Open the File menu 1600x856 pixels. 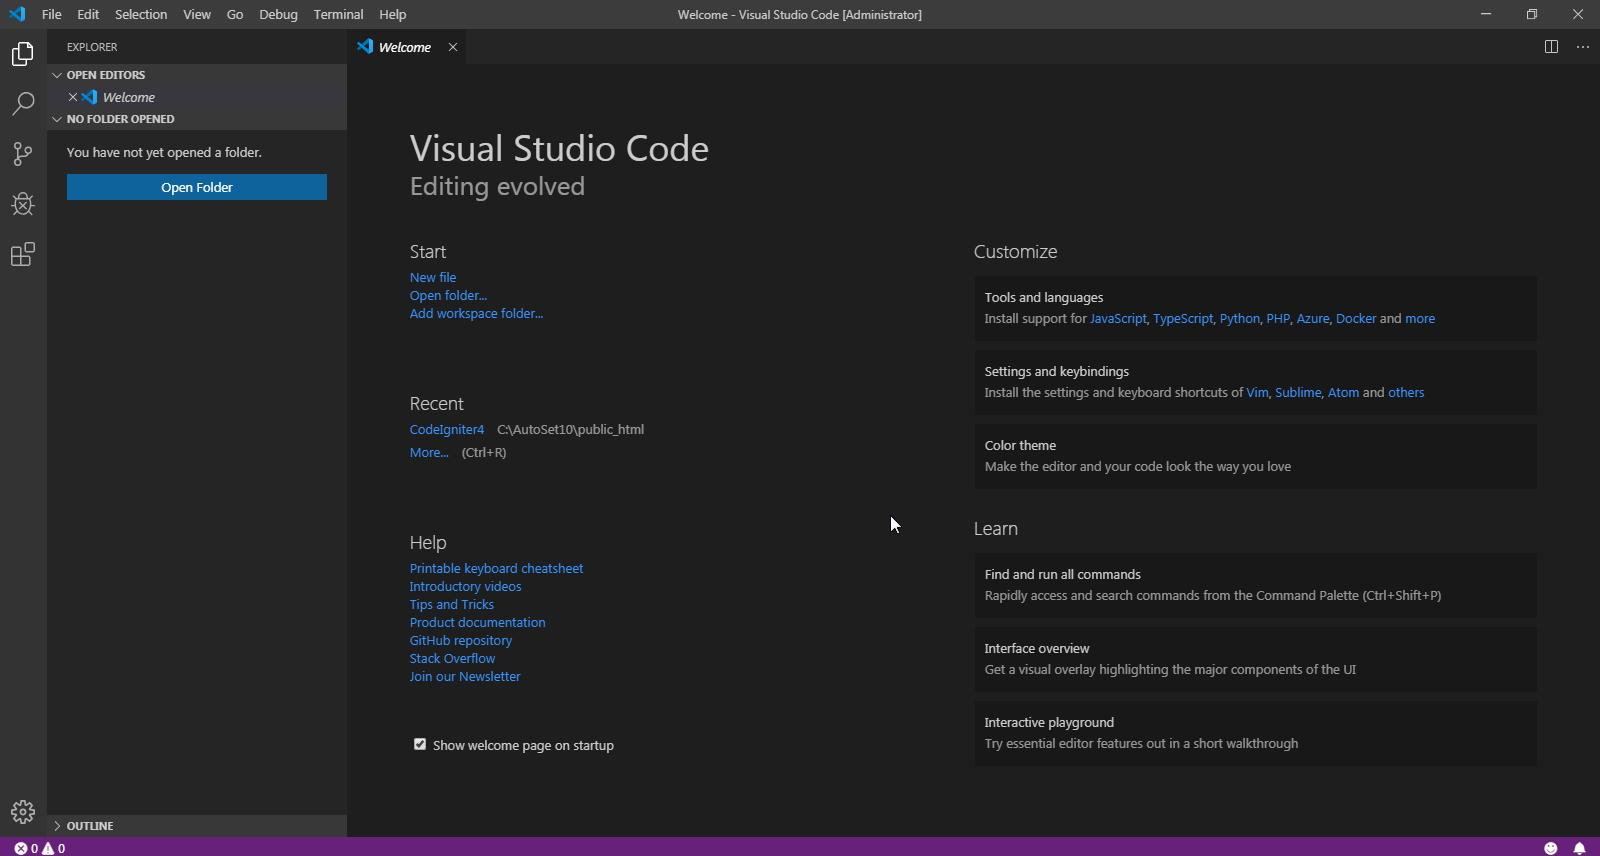[x=52, y=14]
